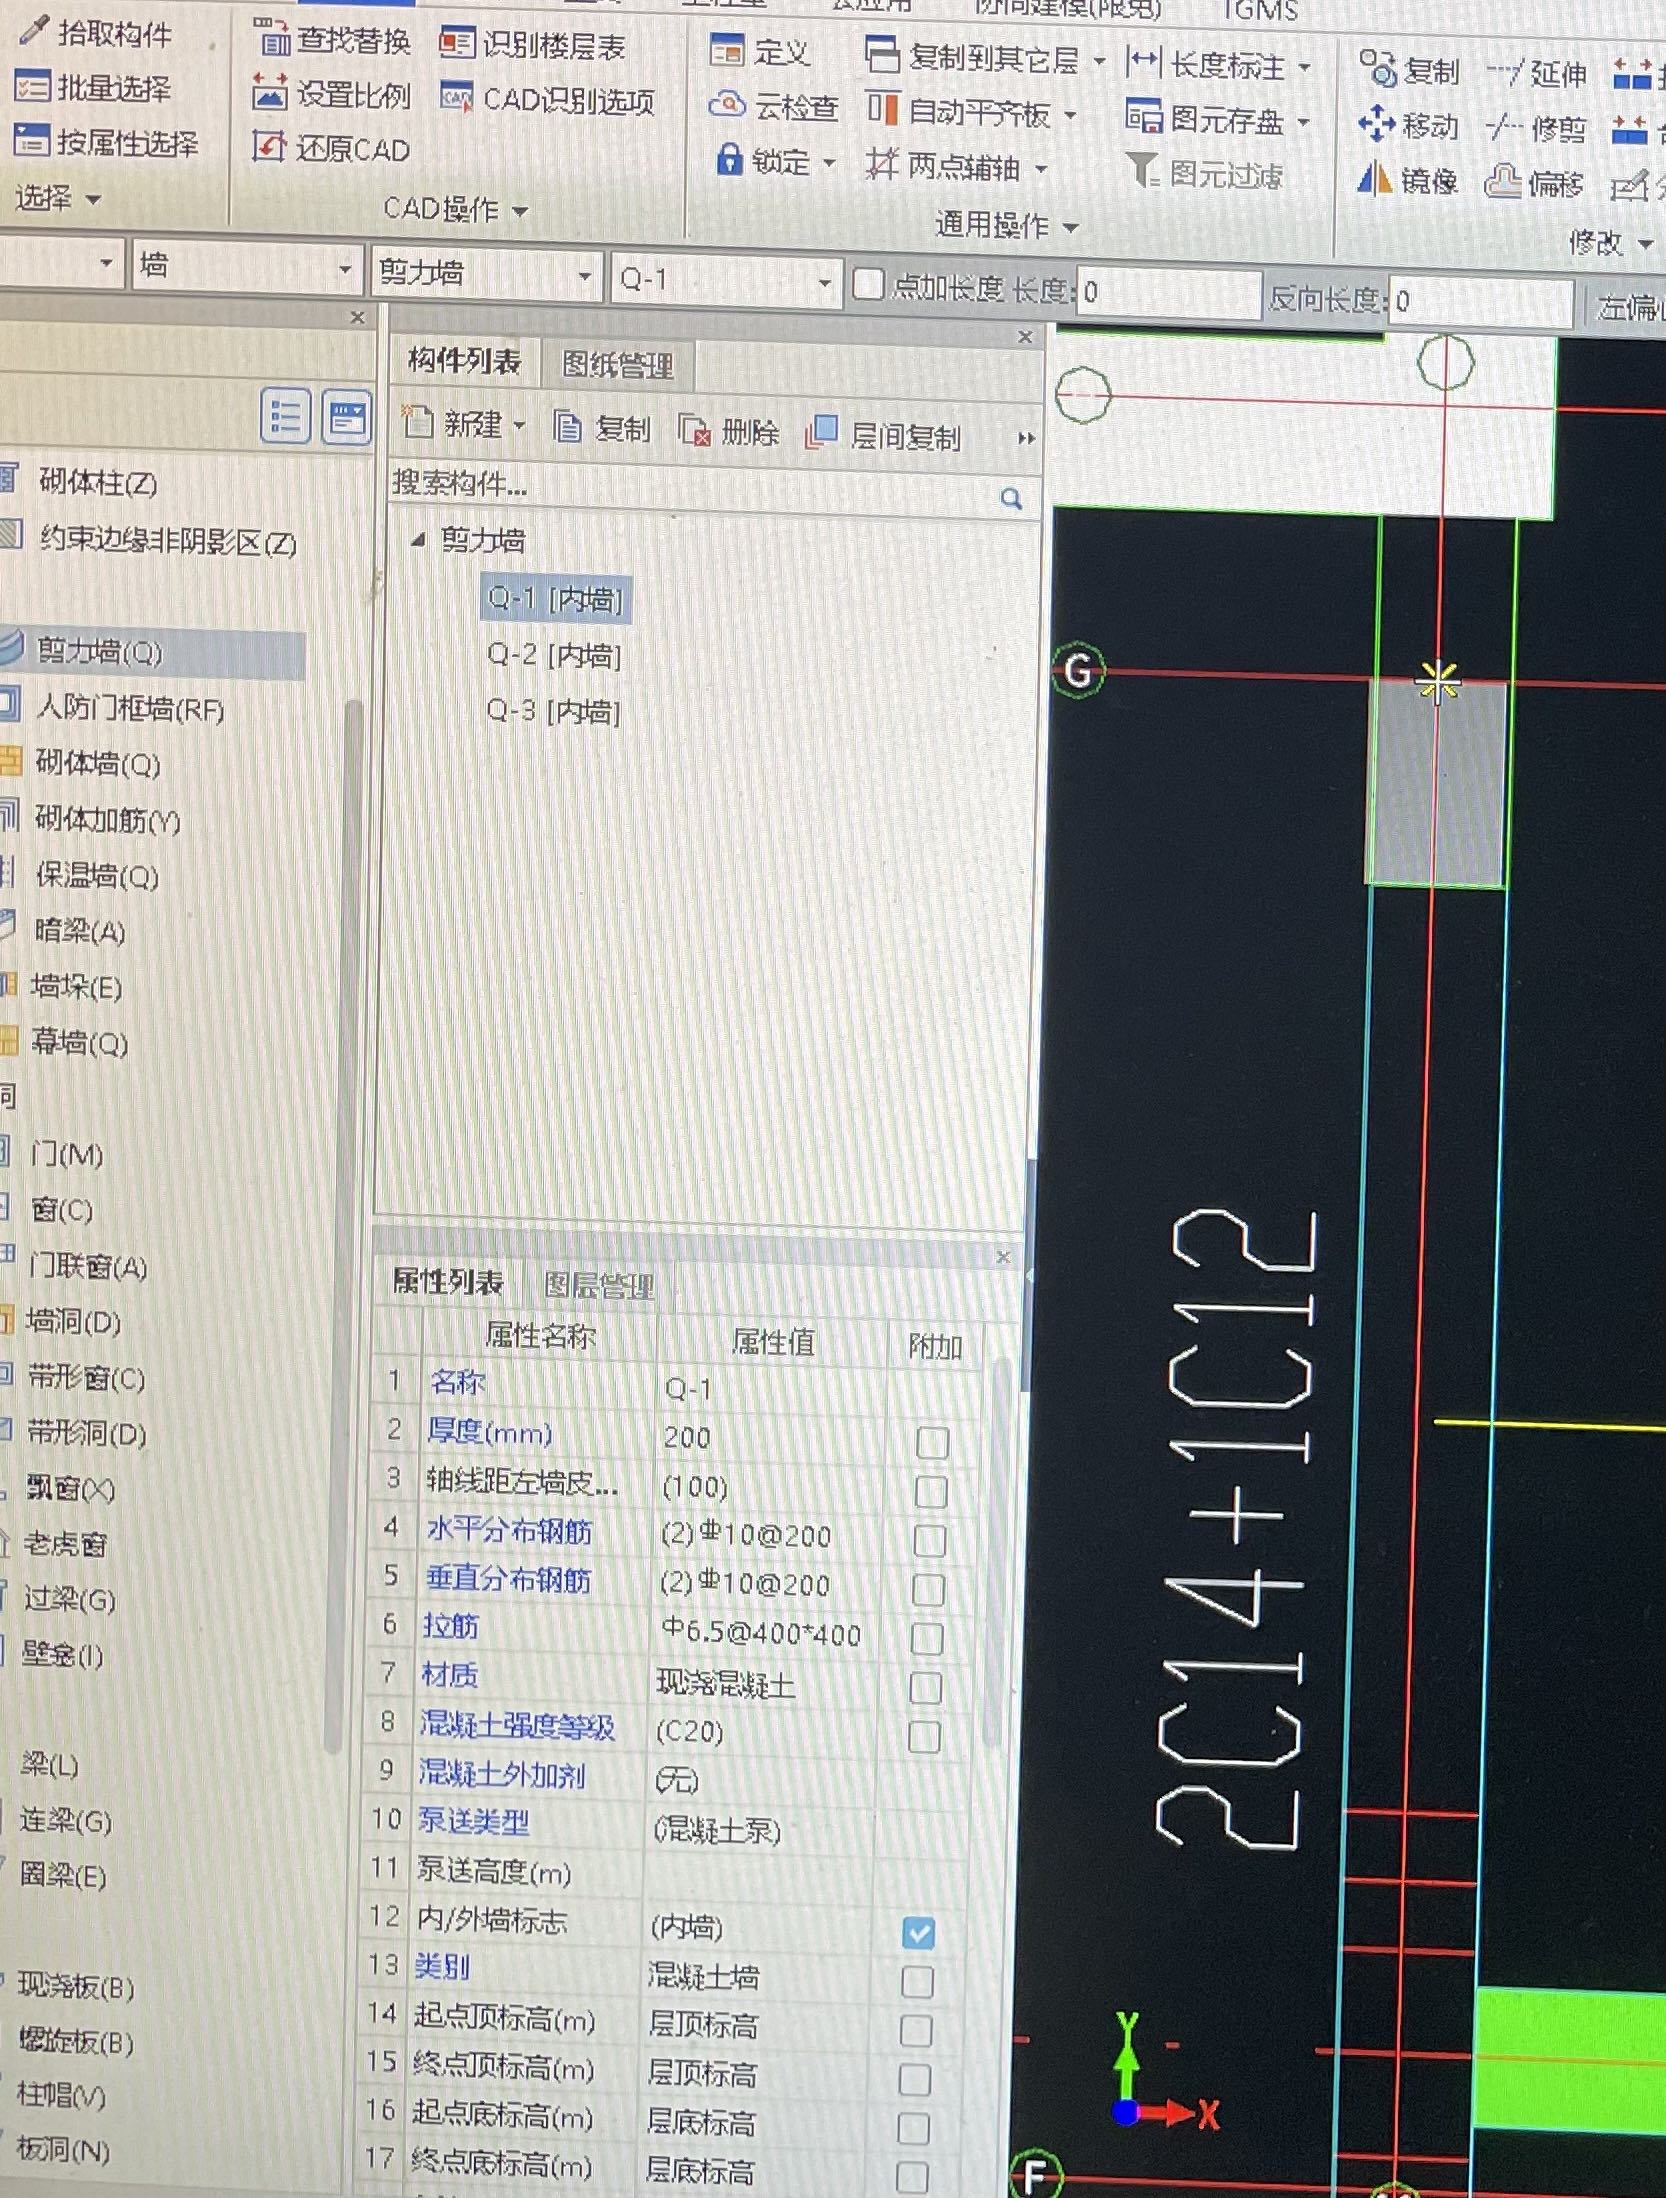Open the 墙 component category dropdown
The image size is (1666, 2198).
pyautogui.click(x=344, y=269)
